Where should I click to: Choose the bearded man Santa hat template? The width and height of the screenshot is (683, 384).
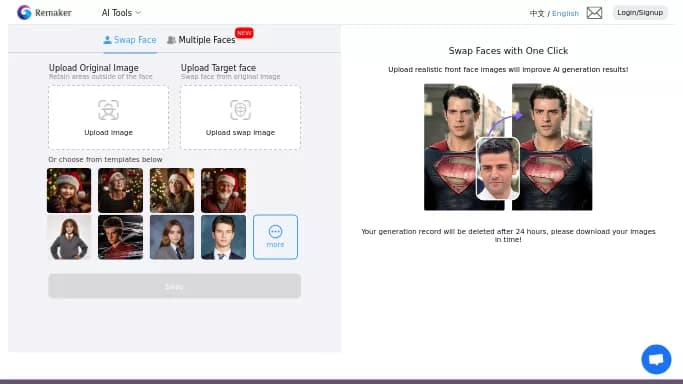pos(223,190)
